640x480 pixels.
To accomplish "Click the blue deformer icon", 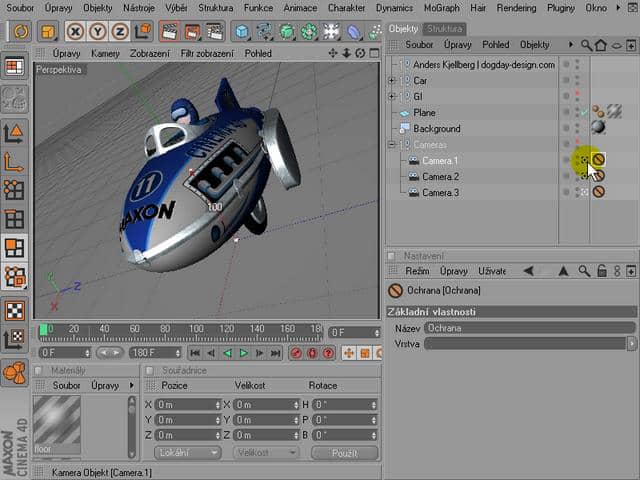I will [354, 31].
